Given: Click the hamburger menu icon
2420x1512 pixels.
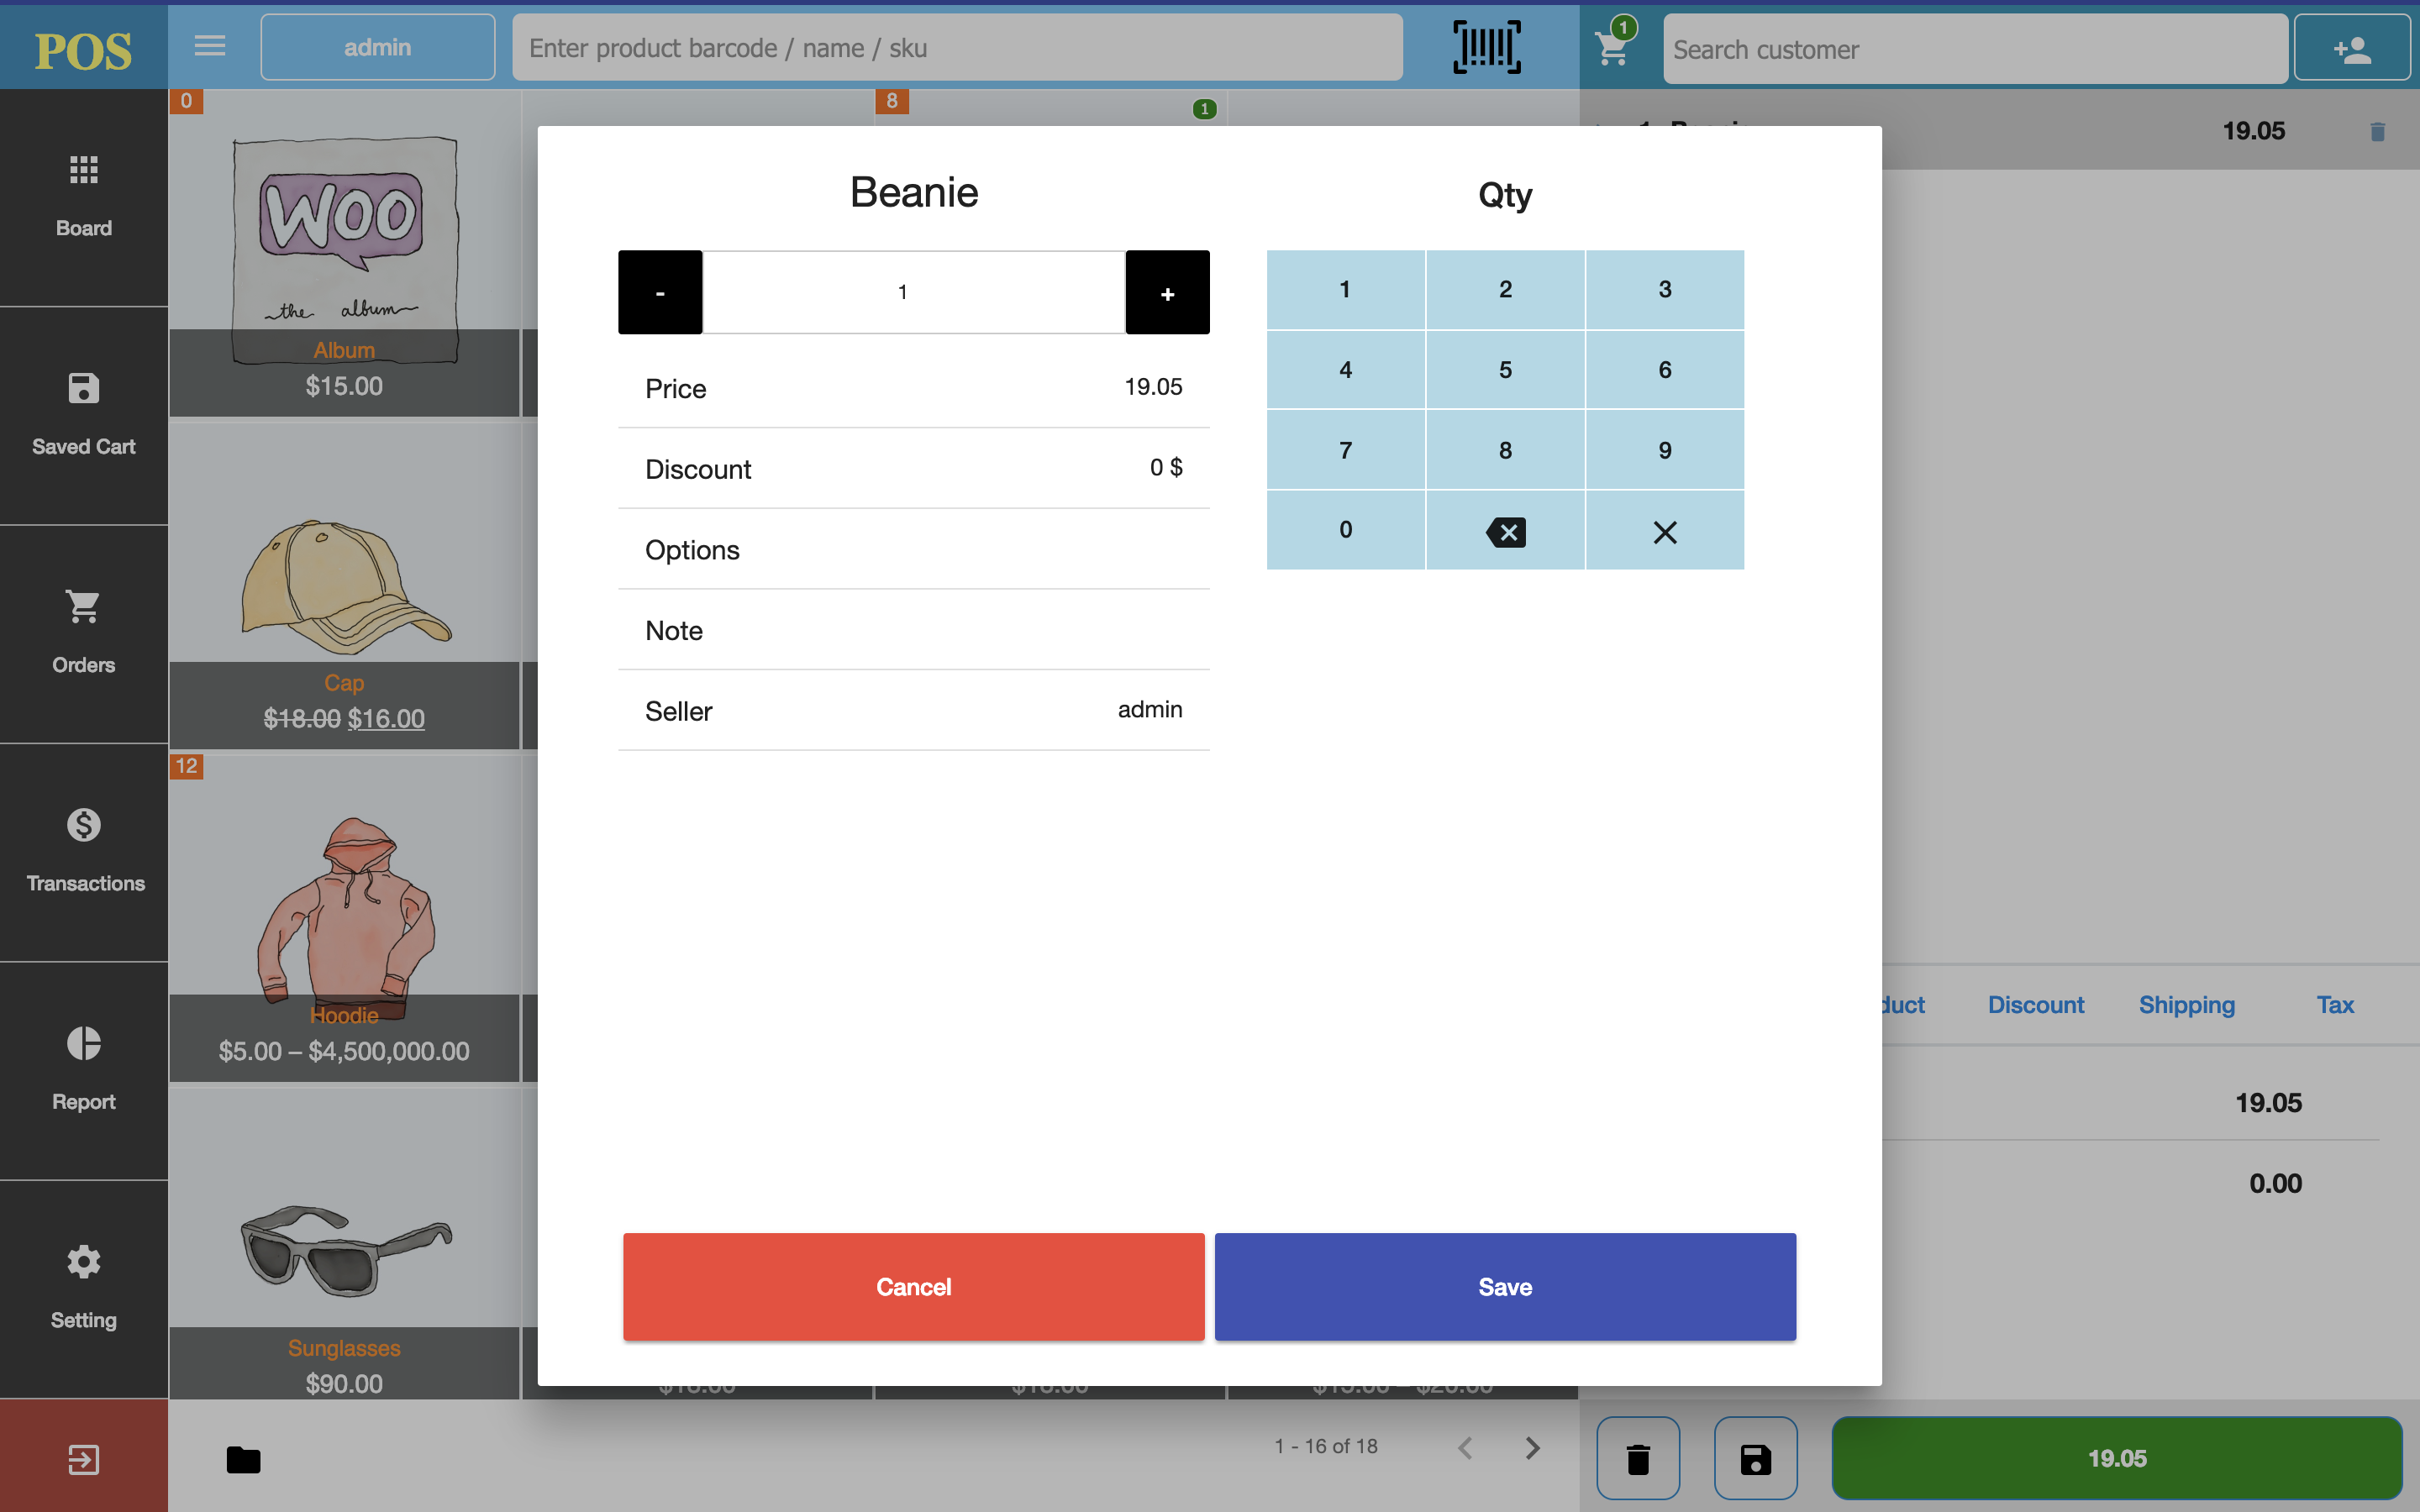Looking at the screenshot, I should (x=210, y=46).
